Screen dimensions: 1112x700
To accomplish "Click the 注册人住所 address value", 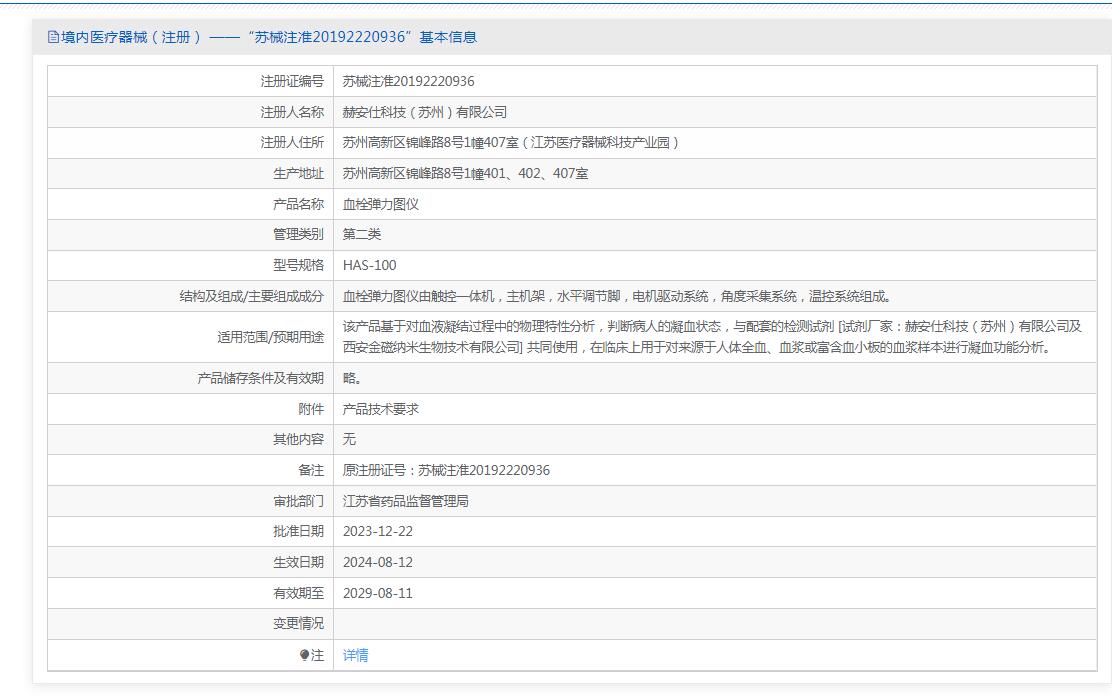I will [511, 142].
